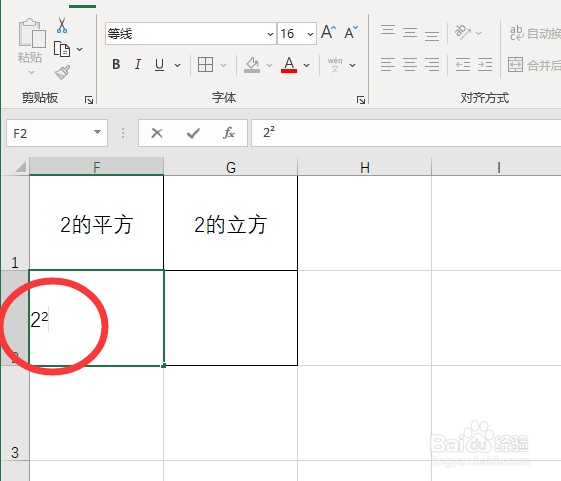Image resolution: width=561 pixels, height=481 pixels.
Task: Align text to the right
Action: click(x=432, y=65)
